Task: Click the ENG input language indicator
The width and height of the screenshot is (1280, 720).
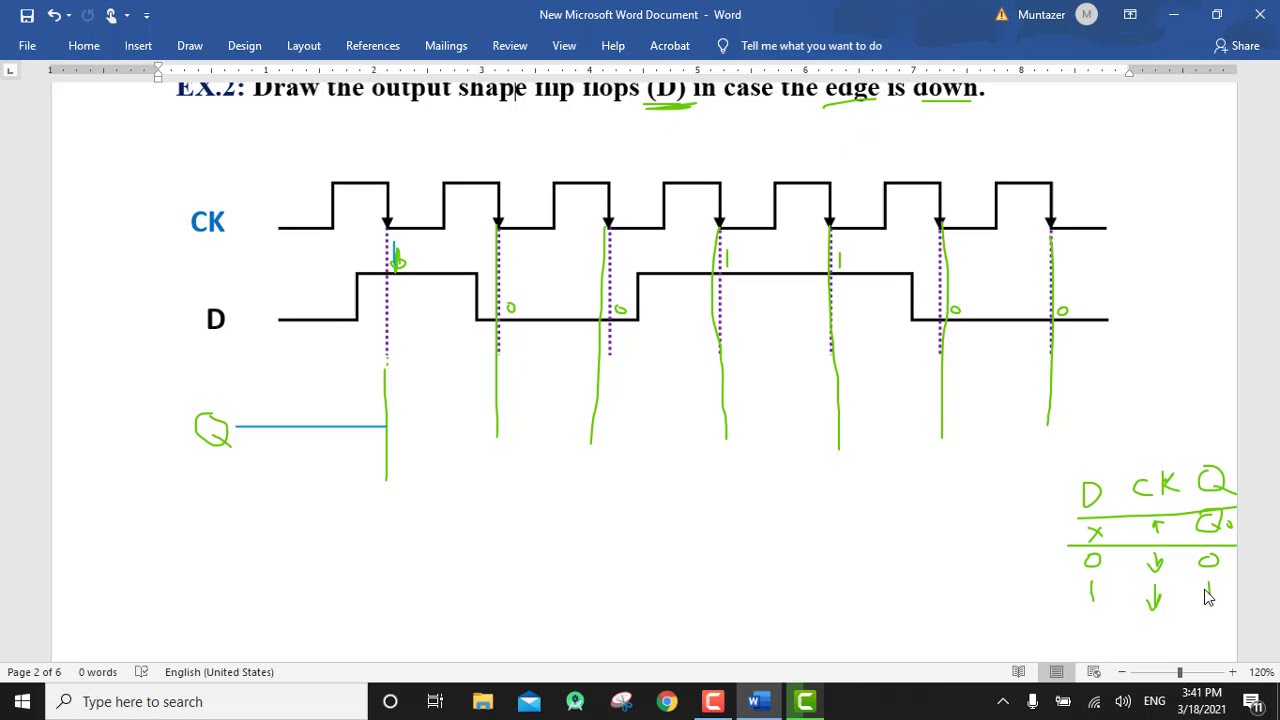Action: tap(1155, 702)
